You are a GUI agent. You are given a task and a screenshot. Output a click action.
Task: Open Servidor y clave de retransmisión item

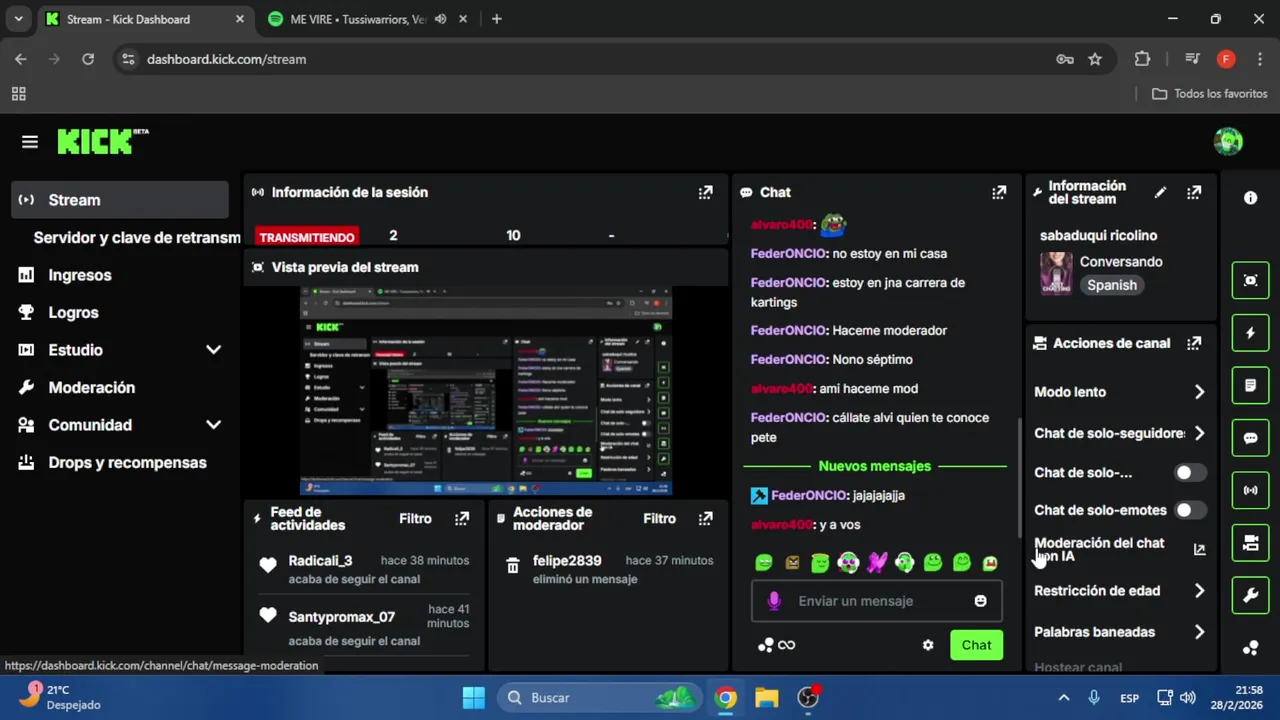tap(137, 237)
